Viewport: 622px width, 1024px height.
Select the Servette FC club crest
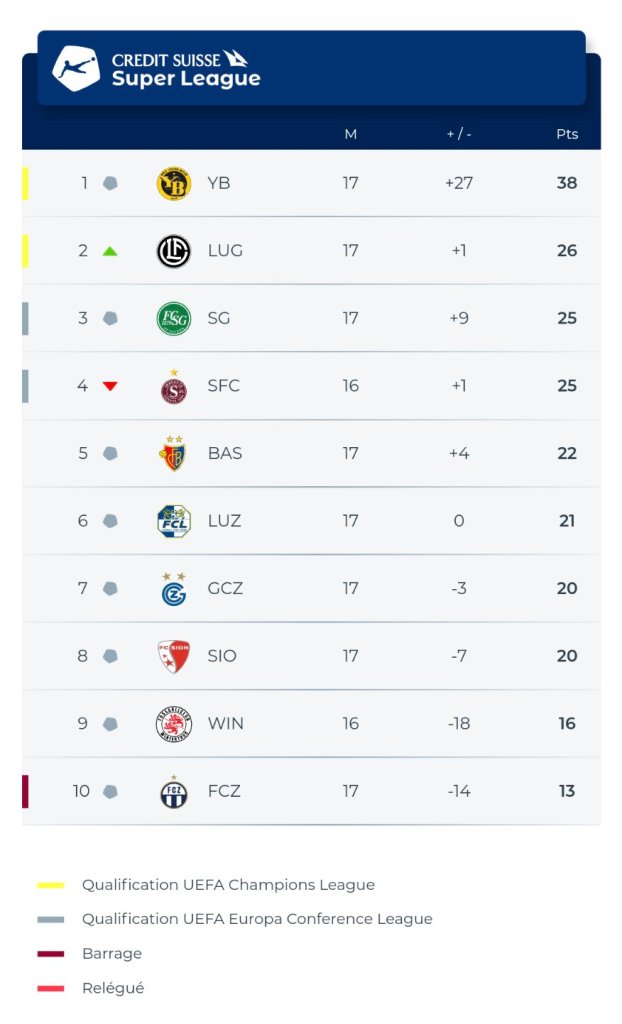tap(174, 386)
